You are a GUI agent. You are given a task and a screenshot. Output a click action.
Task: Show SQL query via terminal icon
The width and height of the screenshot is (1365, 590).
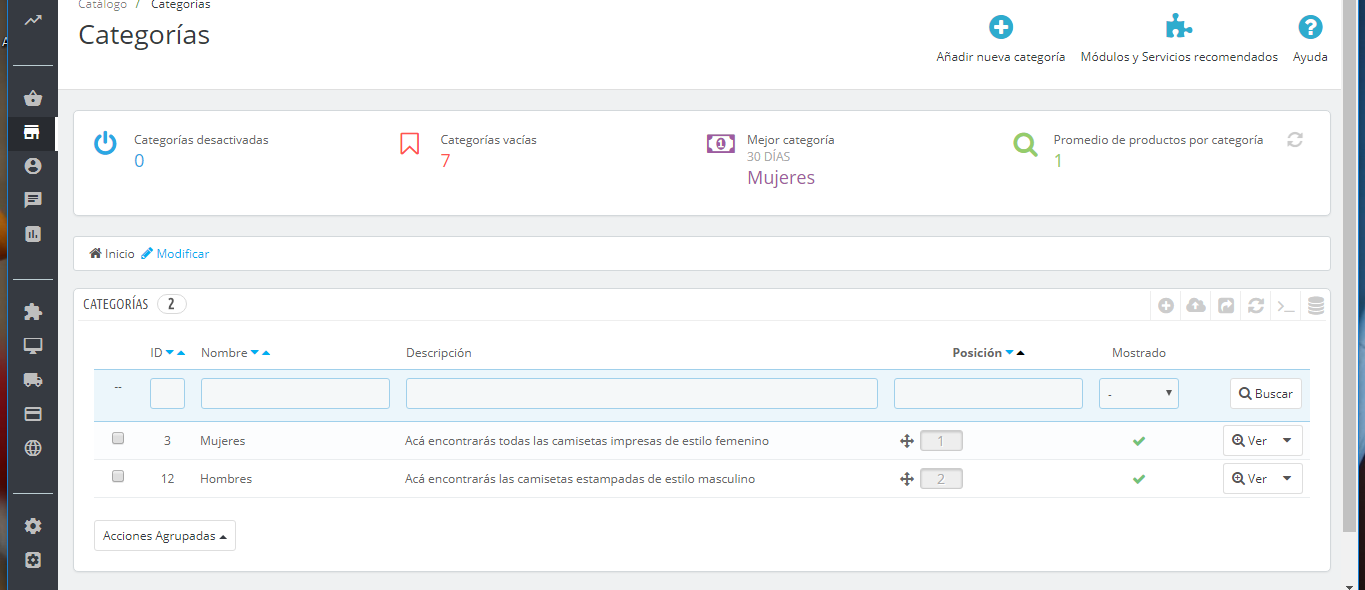coord(1286,306)
